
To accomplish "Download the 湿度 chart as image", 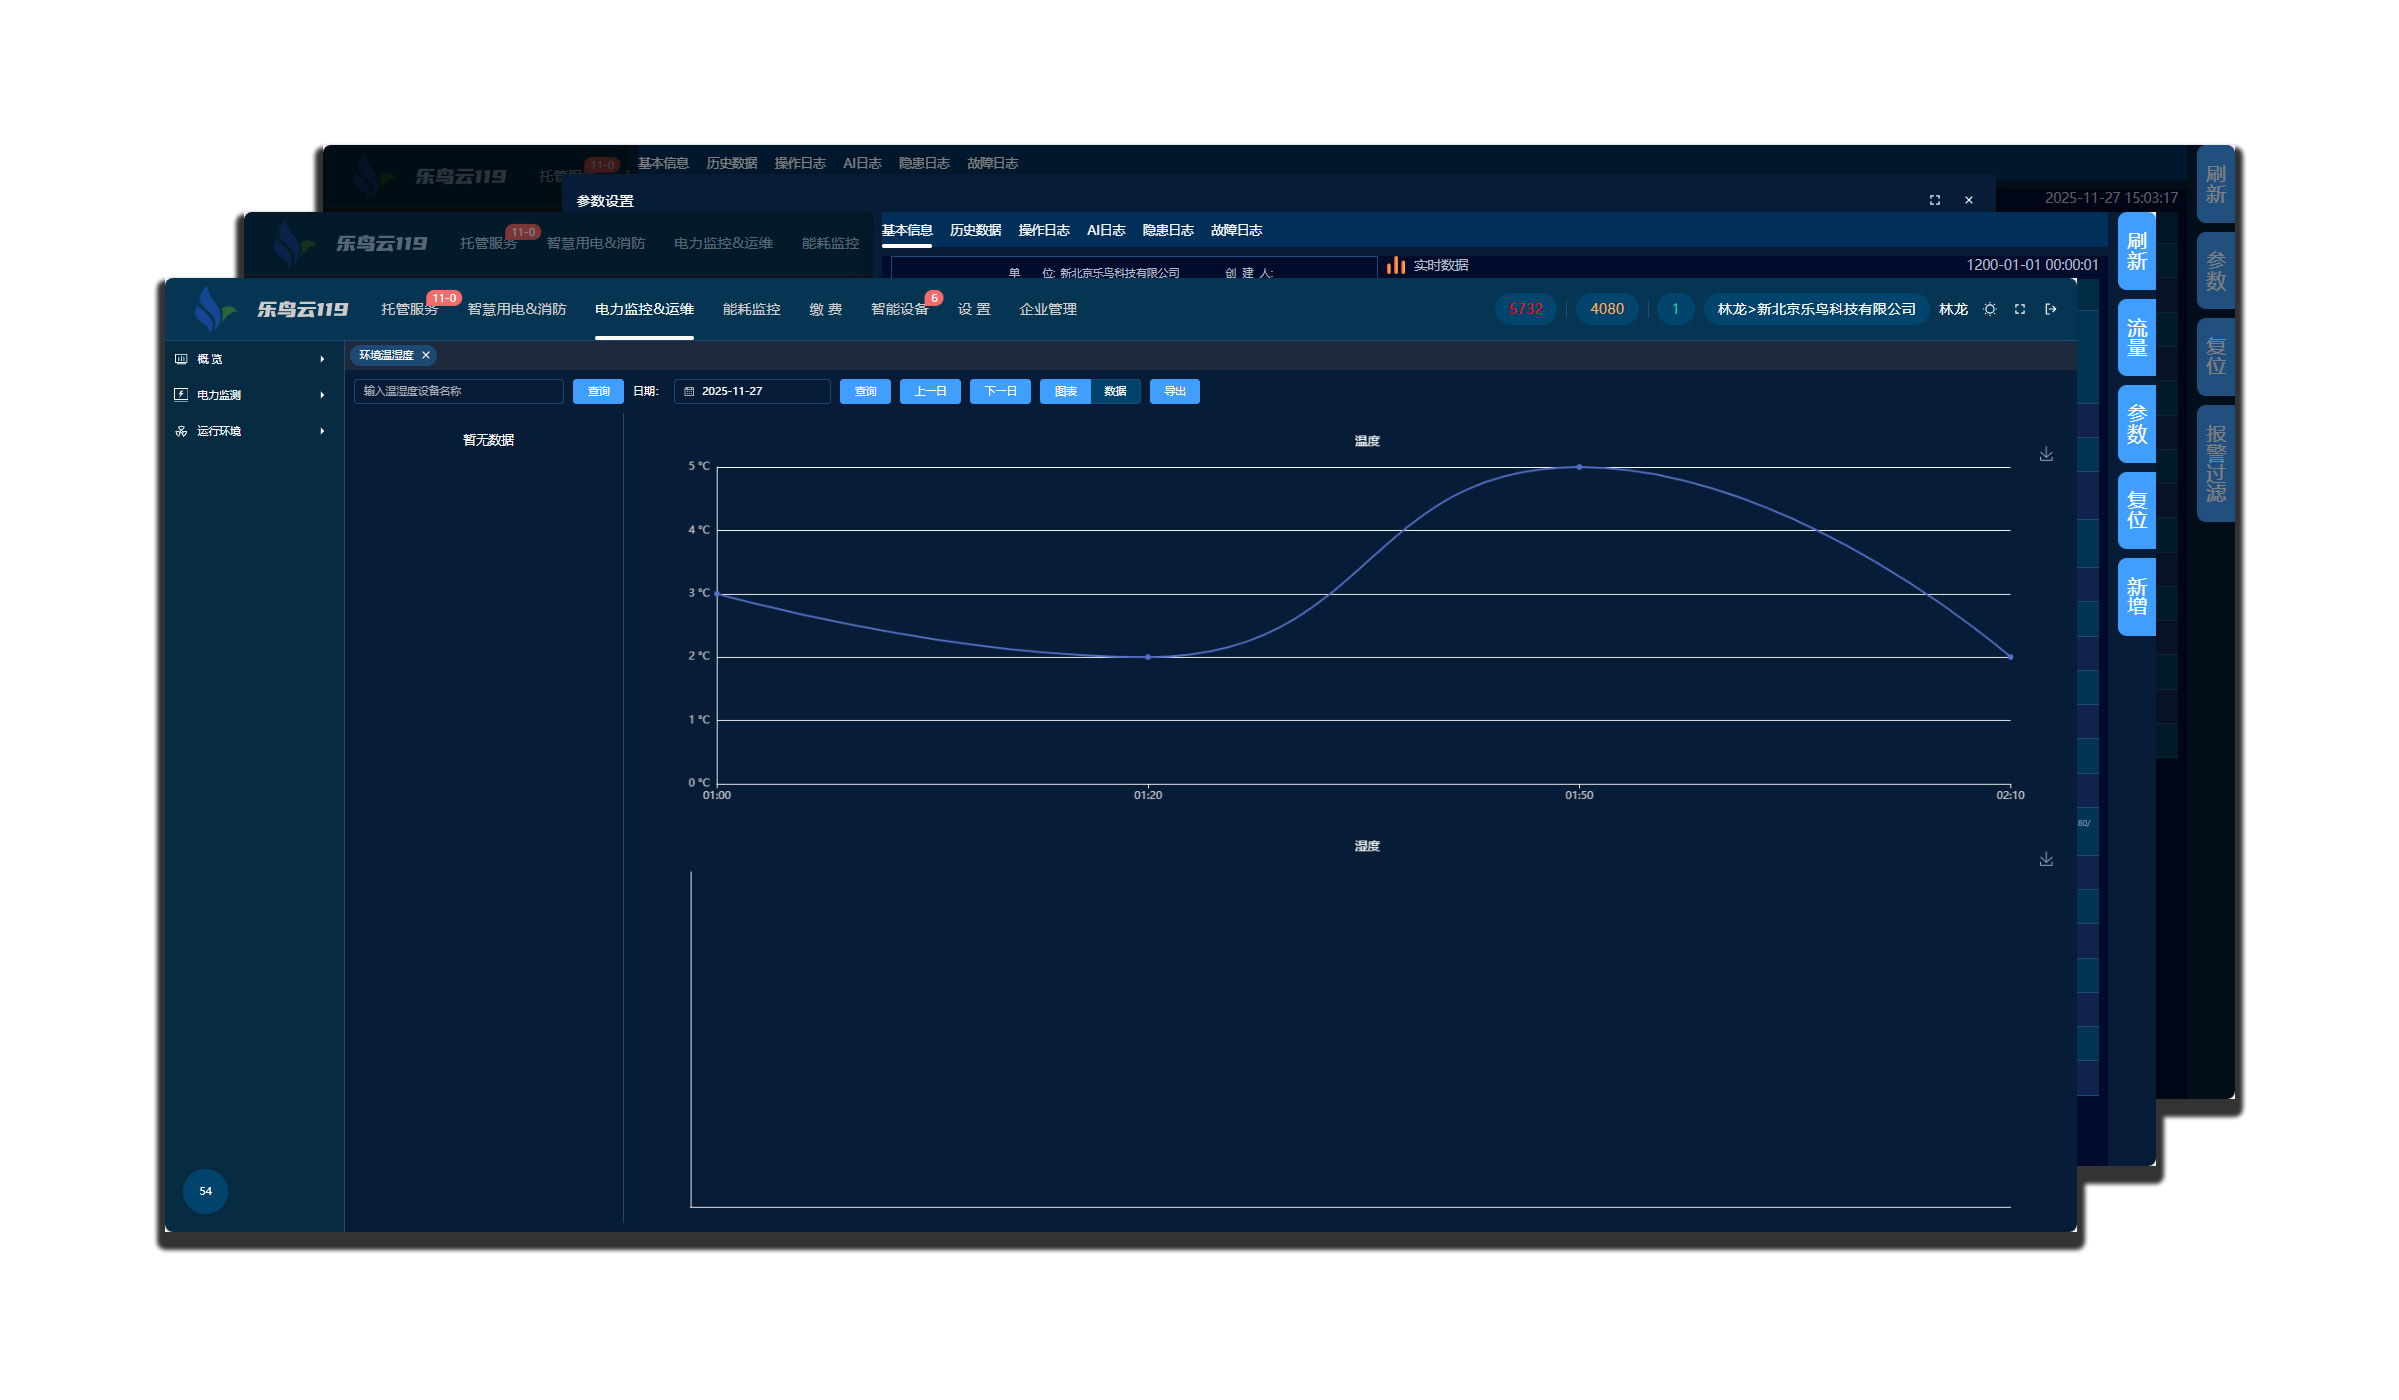I will (2046, 860).
